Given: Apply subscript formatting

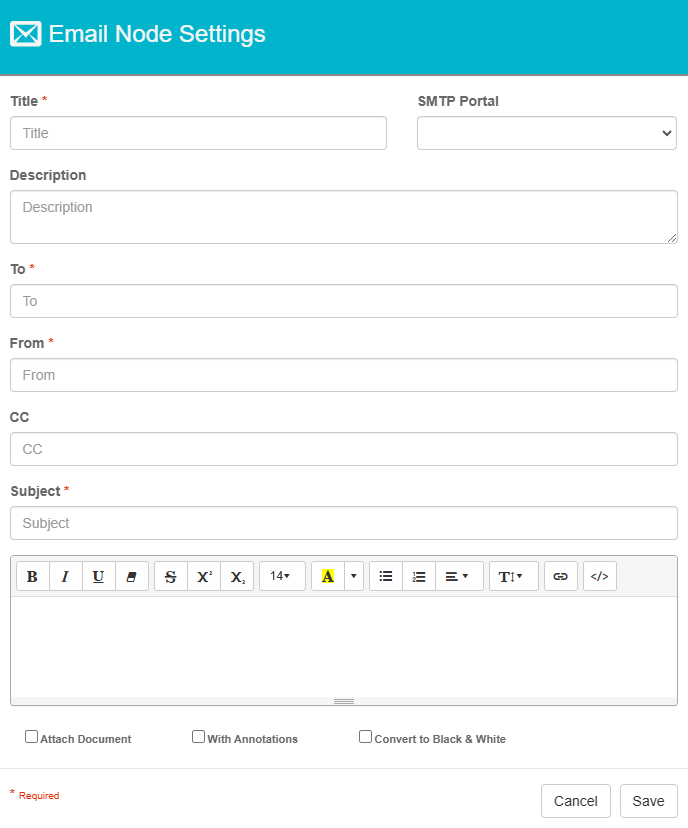Looking at the screenshot, I should click(x=237, y=576).
